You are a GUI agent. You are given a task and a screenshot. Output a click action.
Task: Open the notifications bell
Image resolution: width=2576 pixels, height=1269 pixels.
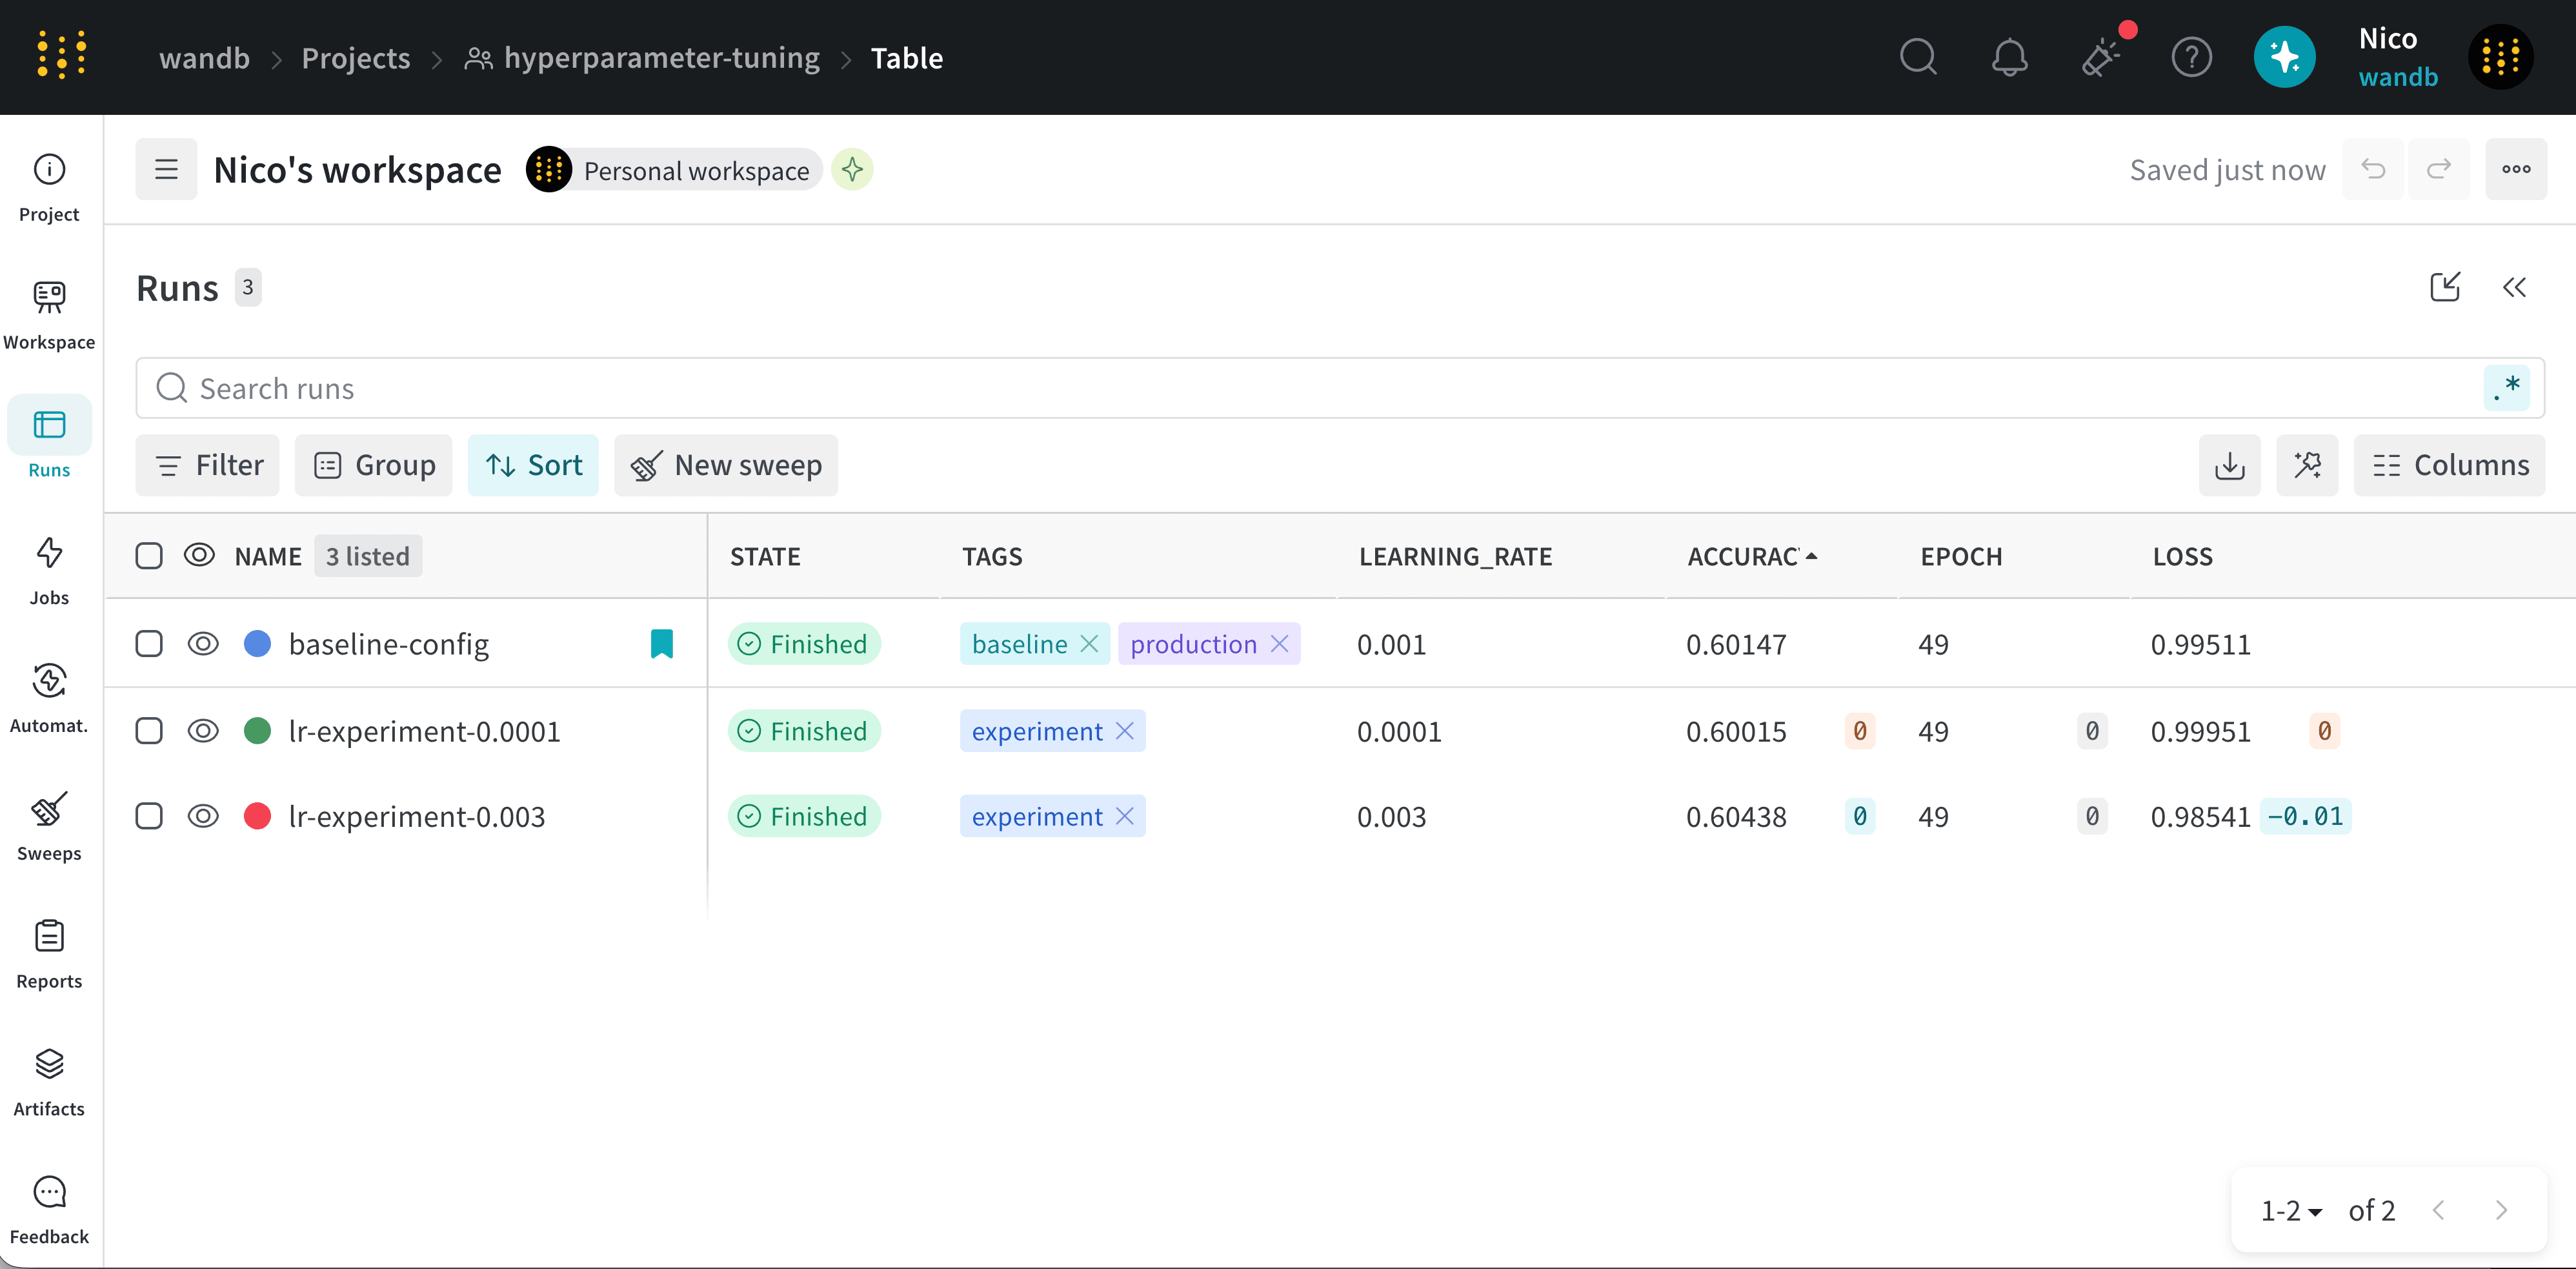coord(2009,57)
